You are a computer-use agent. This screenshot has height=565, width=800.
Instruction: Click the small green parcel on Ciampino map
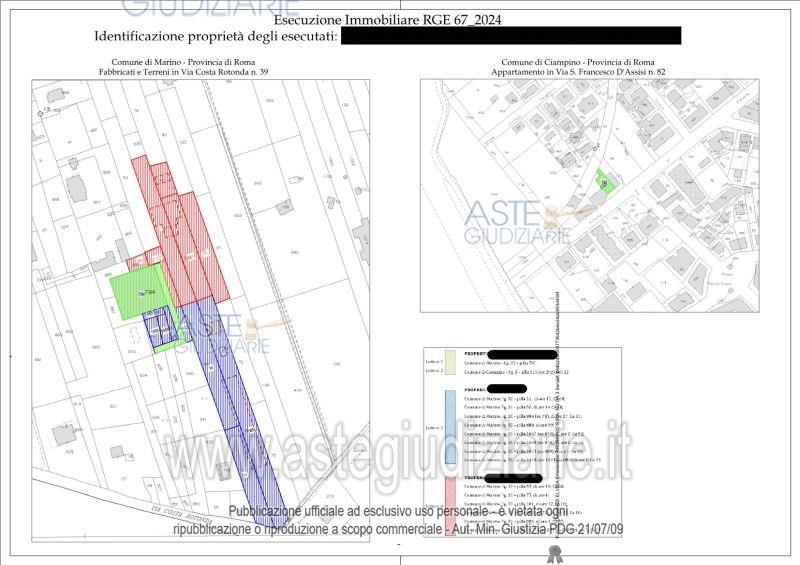(603, 181)
